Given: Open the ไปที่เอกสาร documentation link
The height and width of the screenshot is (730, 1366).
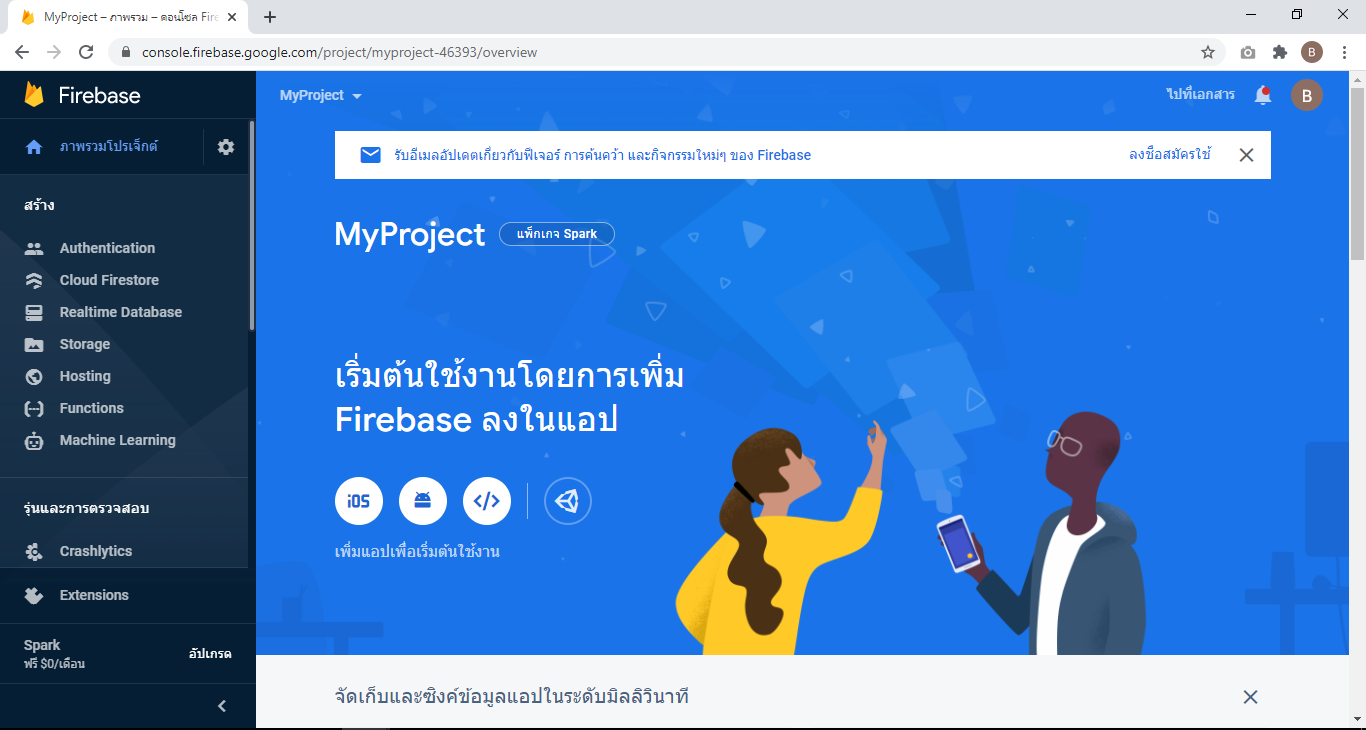Looking at the screenshot, I should point(1201,95).
